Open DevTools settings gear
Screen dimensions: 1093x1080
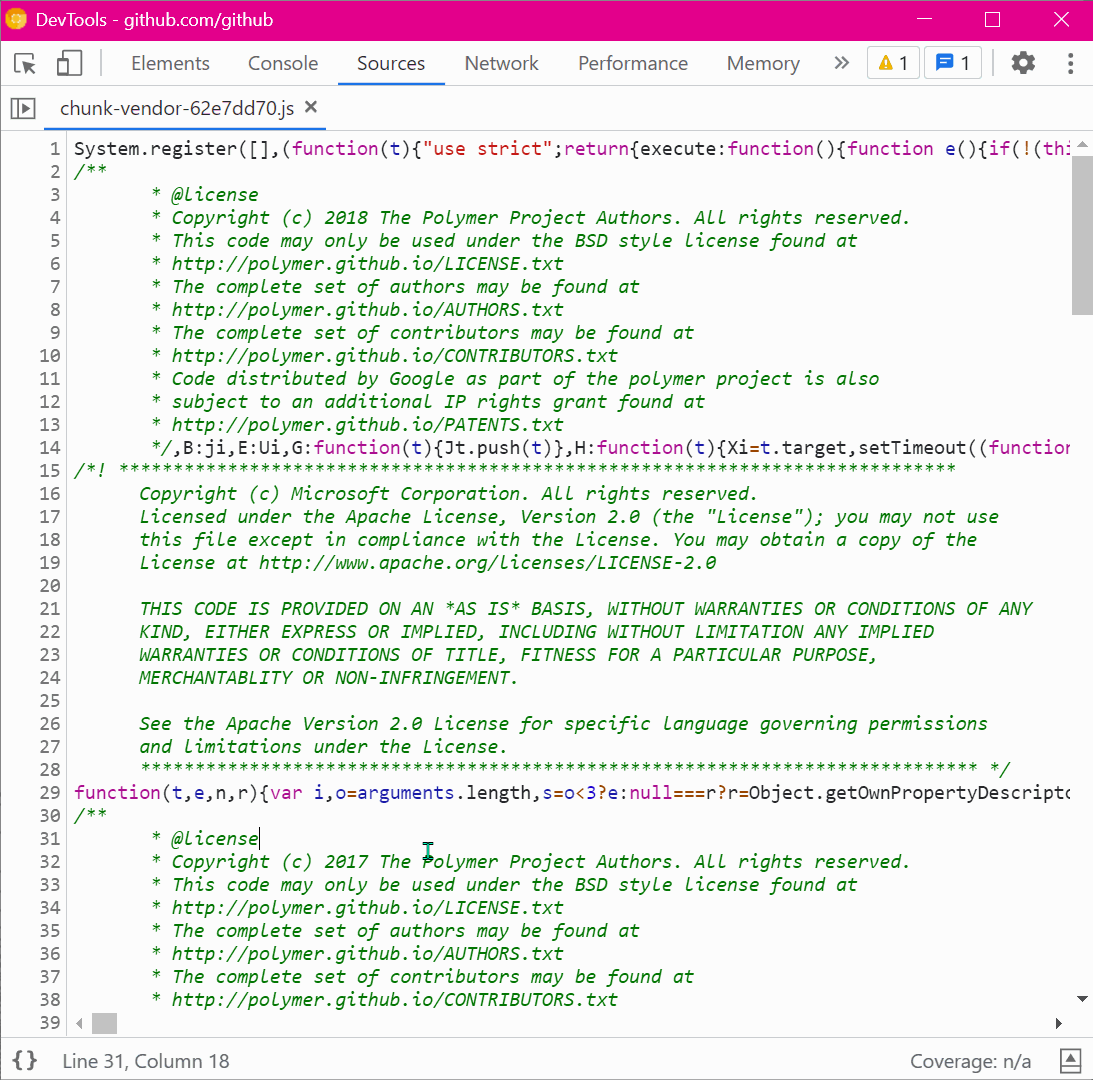point(1023,62)
